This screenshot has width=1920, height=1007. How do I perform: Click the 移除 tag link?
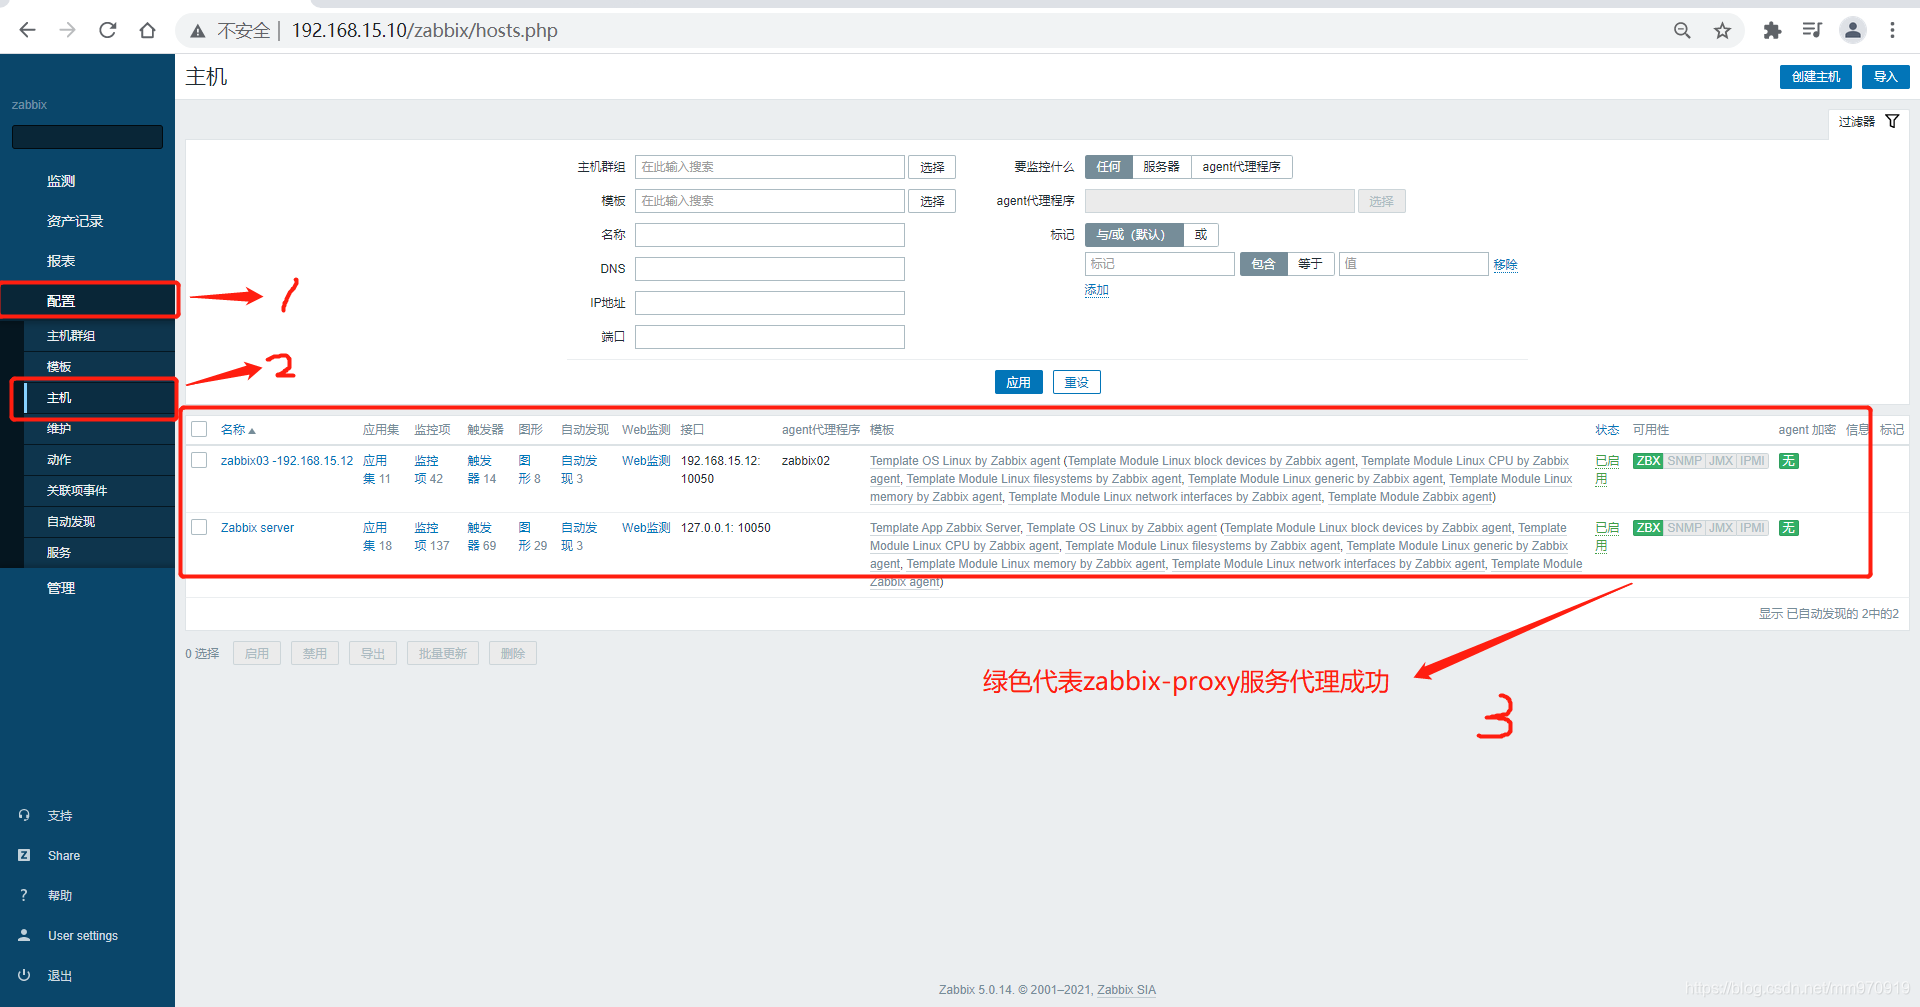pos(1505,265)
